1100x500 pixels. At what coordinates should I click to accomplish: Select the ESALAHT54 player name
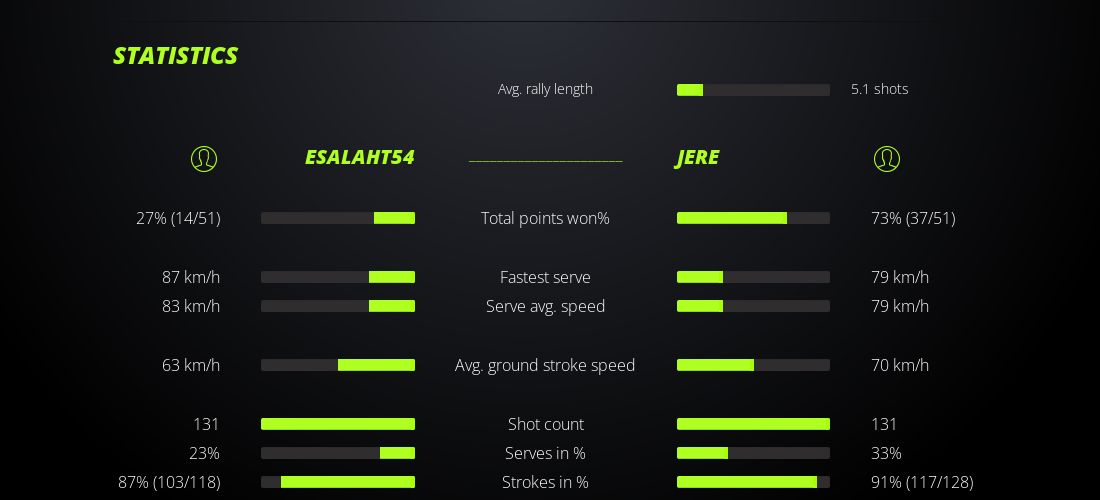click(359, 157)
